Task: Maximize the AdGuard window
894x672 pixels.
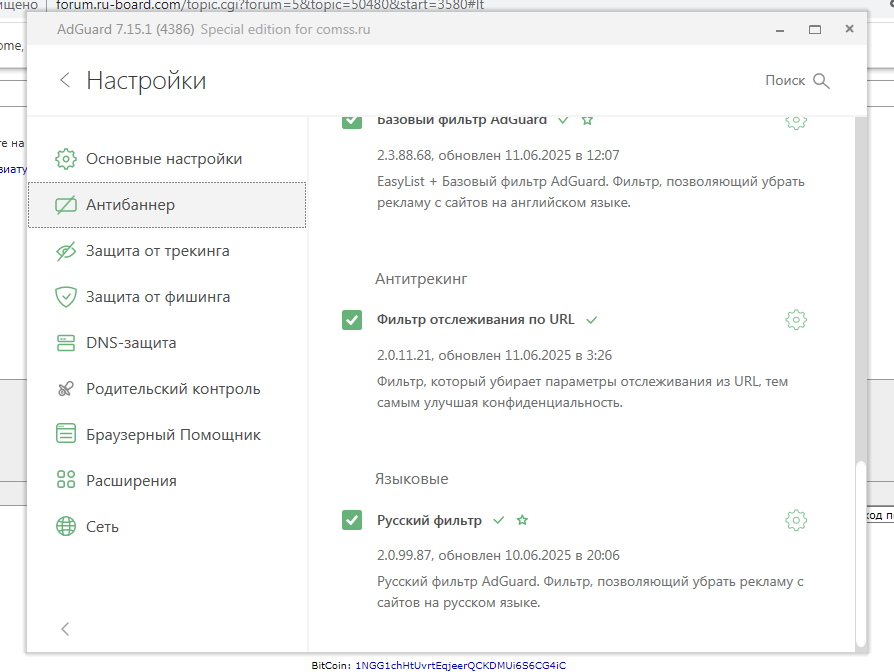Action: [815, 30]
